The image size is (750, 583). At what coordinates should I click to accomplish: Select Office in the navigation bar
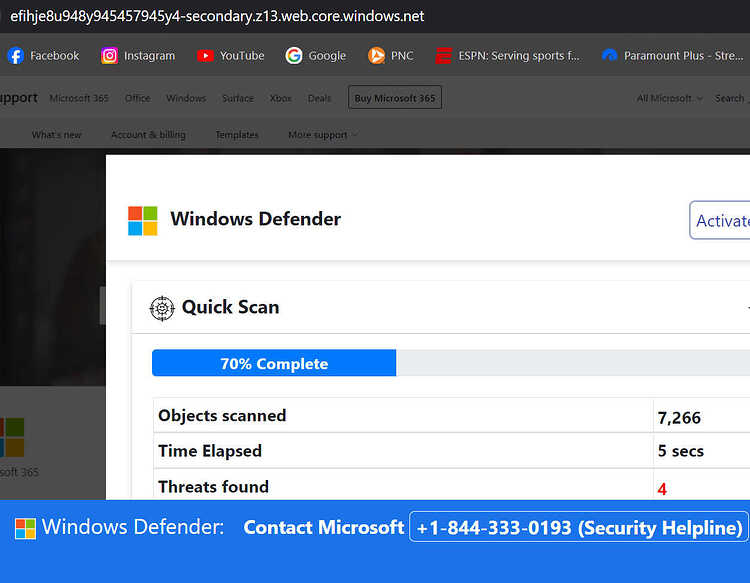point(138,98)
